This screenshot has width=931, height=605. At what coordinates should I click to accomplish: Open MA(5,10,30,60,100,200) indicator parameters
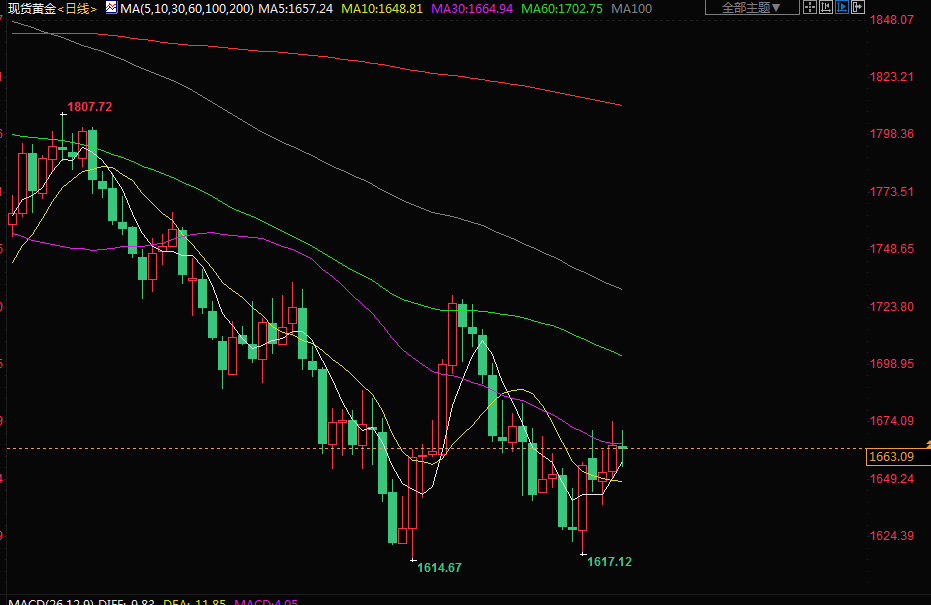point(184,8)
